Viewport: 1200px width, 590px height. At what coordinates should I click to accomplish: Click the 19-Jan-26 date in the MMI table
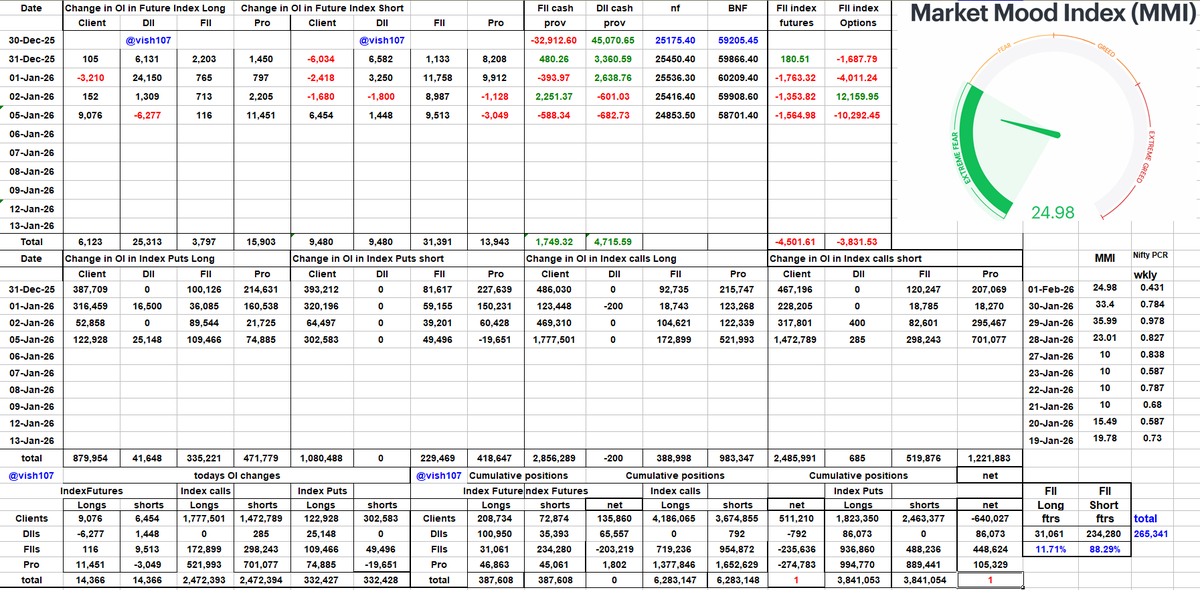tap(1053, 439)
